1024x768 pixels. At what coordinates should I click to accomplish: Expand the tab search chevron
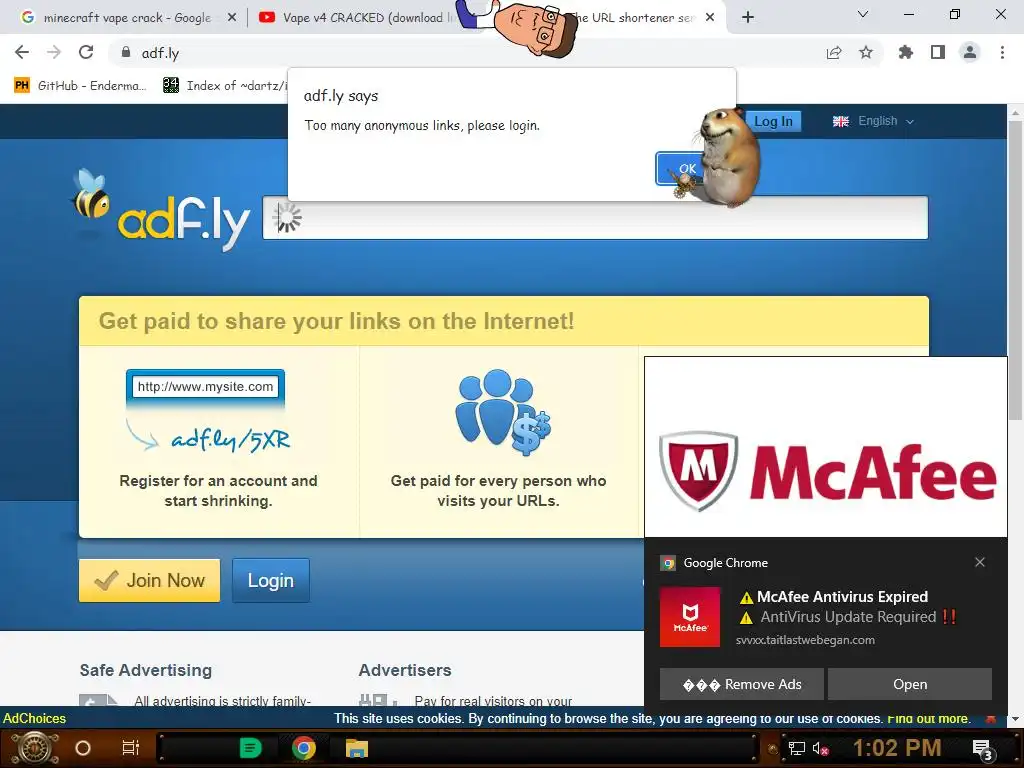point(863,14)
